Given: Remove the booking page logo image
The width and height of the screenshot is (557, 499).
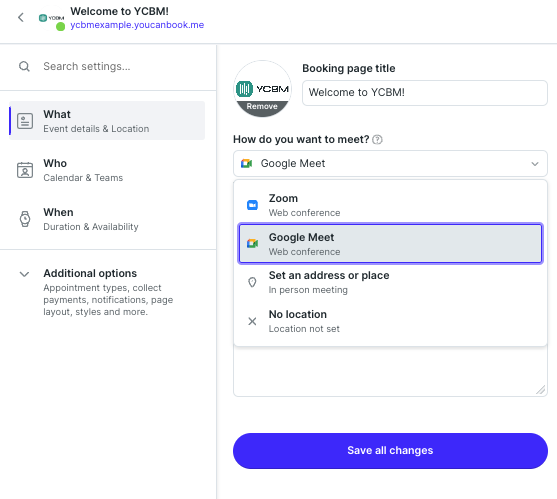Looking at the screenshot, I should tap(262, 106).
